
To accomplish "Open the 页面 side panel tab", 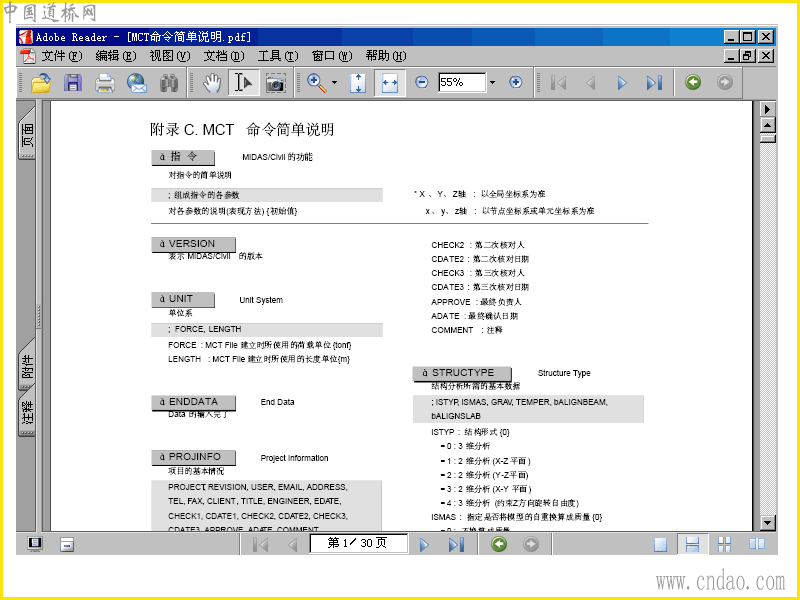I will click(x=27, y=134).
